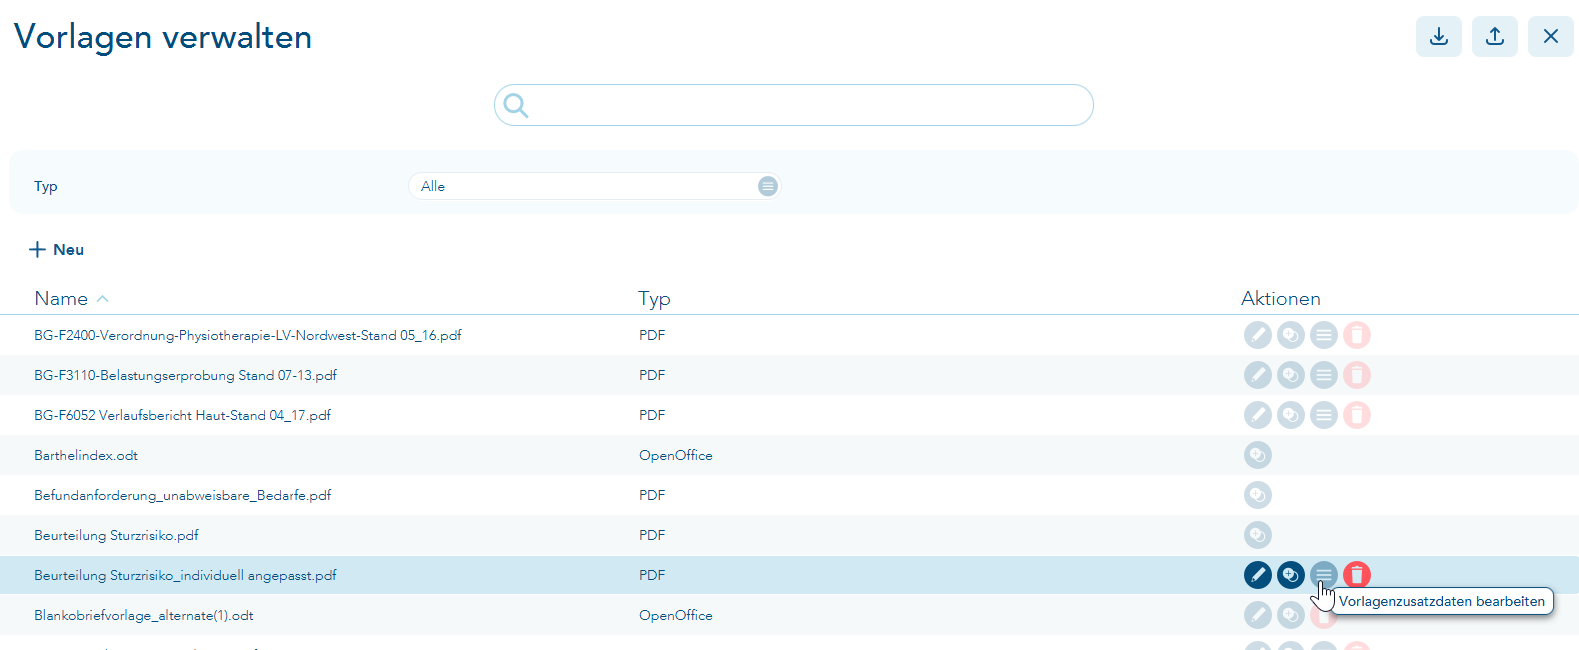Viewport: 1579px width, 650px height.
Task: Click the upload icon next to download
Action: coord(1494,37)
